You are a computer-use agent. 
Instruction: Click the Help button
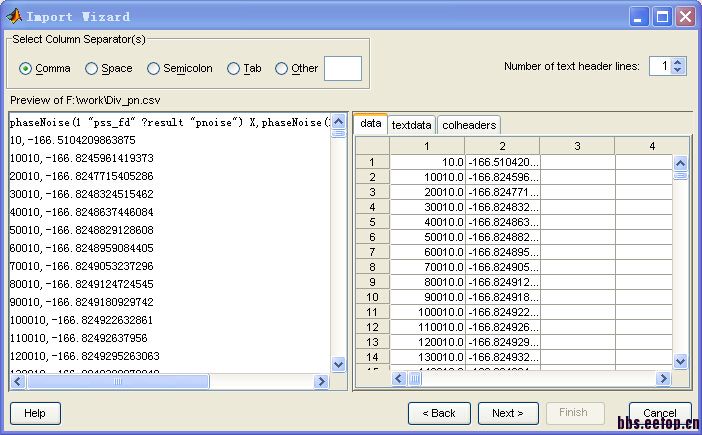click(x=35, y=413)
